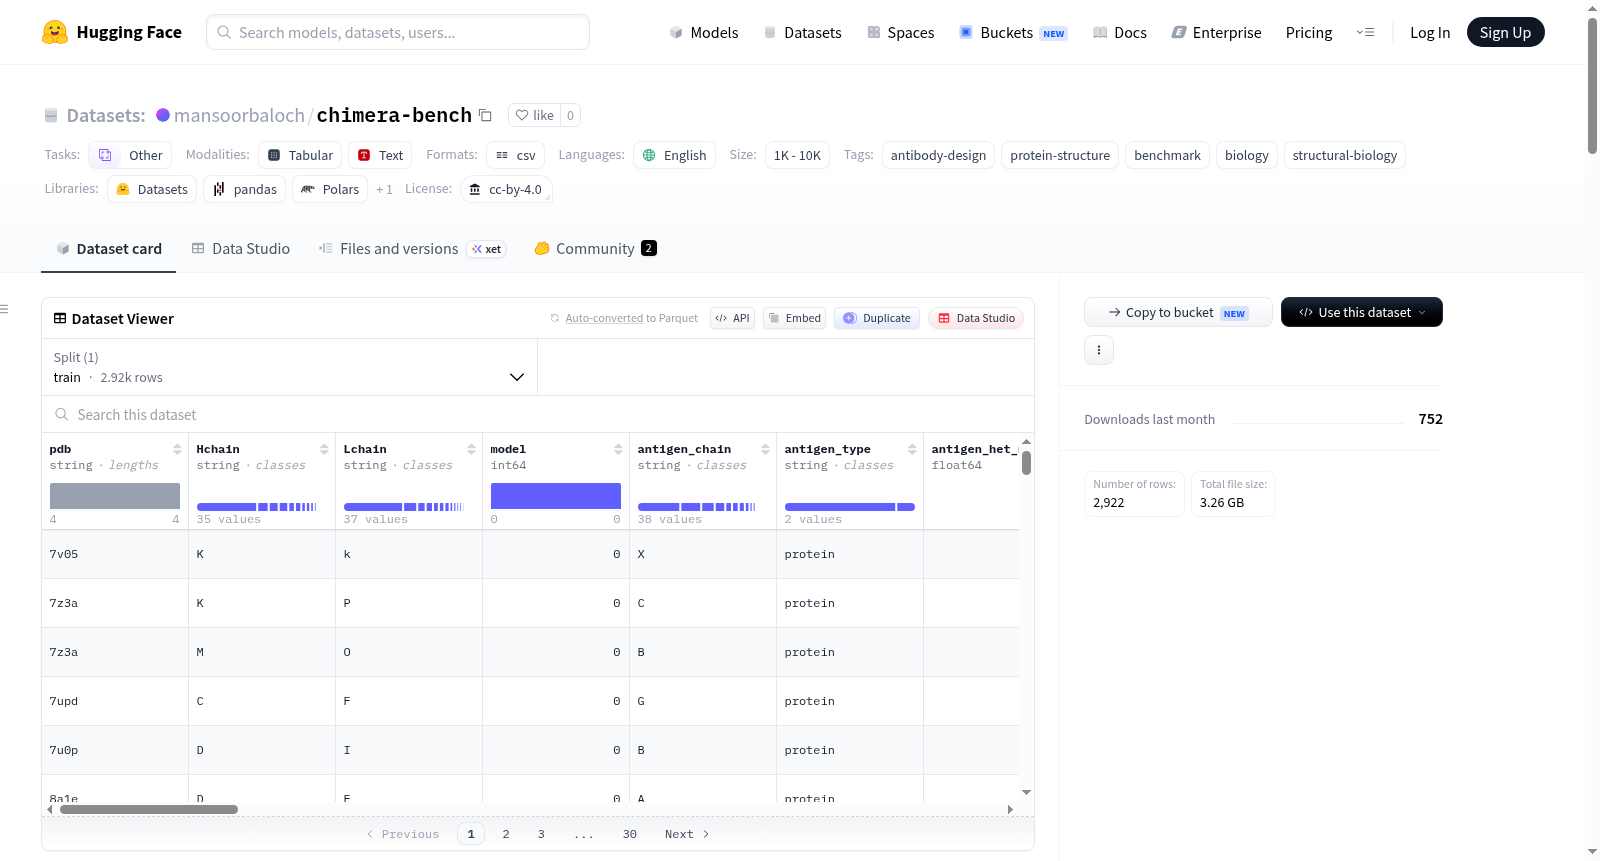Click the API button in Dataset Viewer
The image size is (1600, 861).
click(x=732, y=318)
